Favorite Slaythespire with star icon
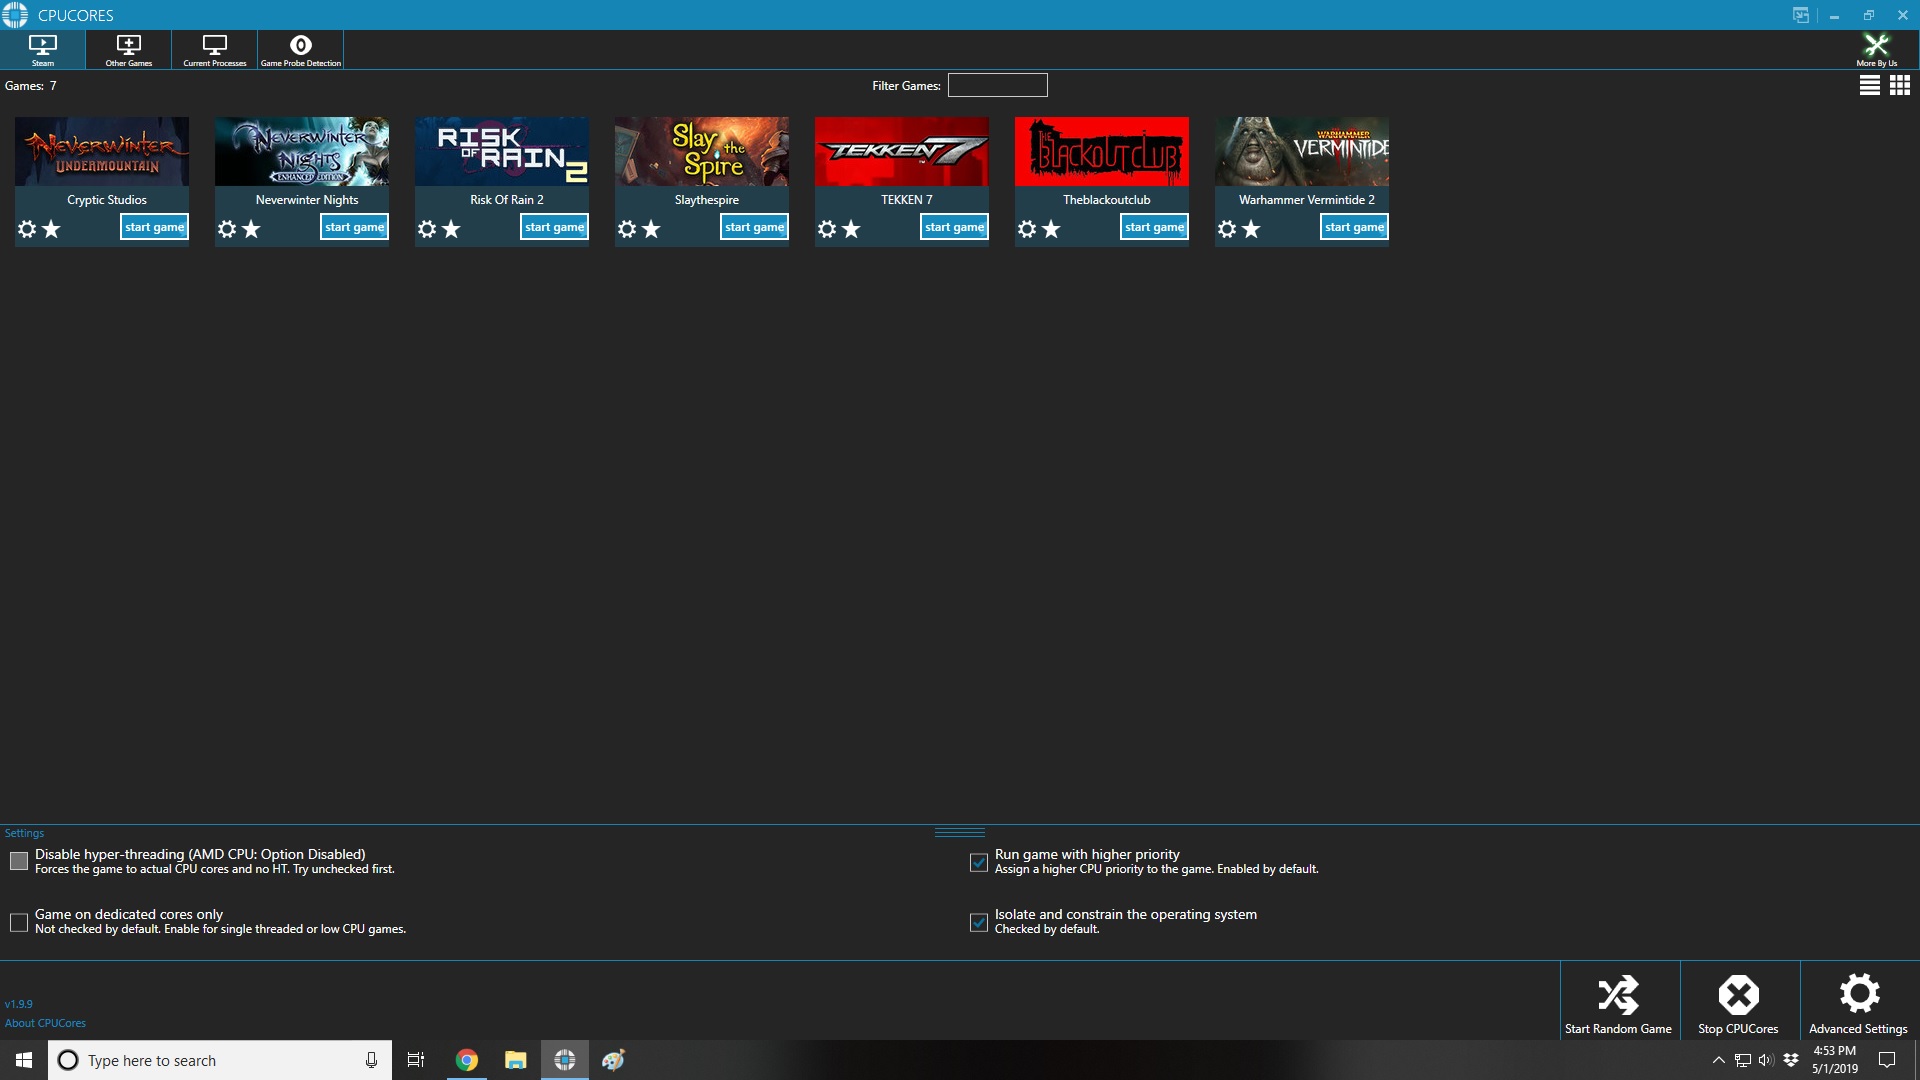Image resolution: width=1920 pixels, height=1080 pixels. pos(651,229)
